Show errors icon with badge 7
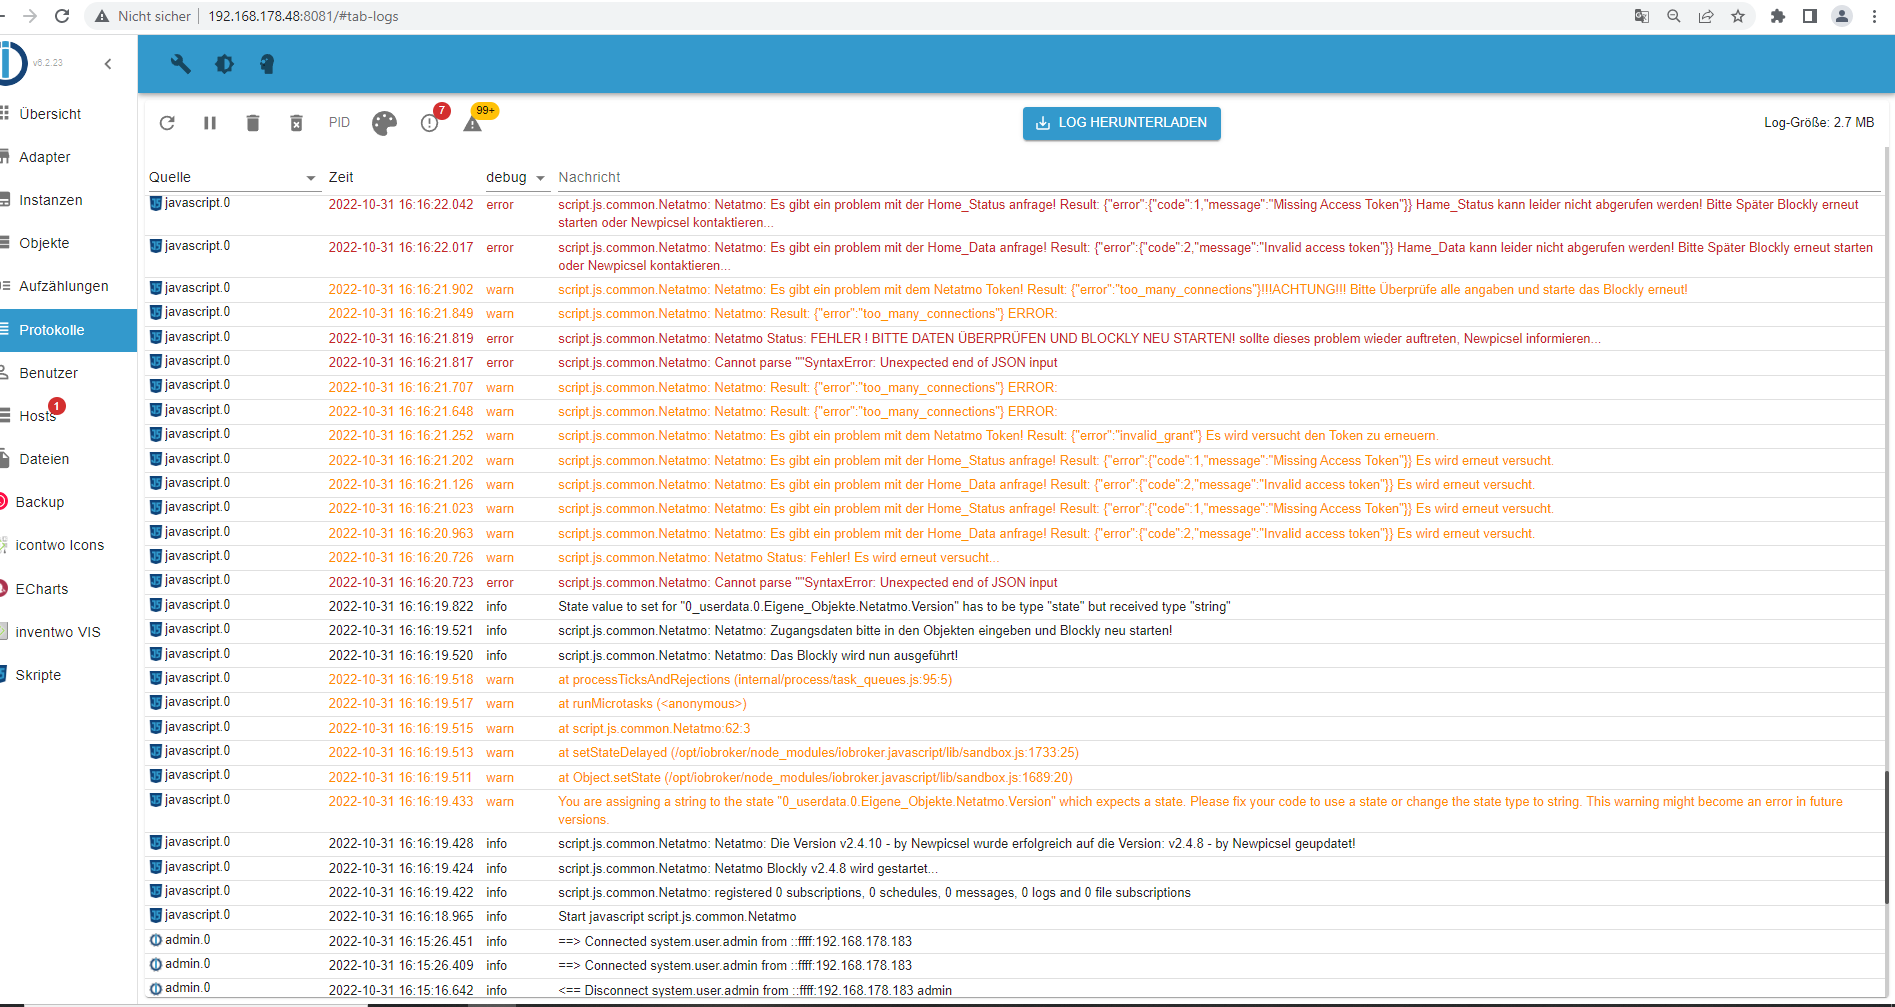The image size is (1895, 1007). (430, 123)
